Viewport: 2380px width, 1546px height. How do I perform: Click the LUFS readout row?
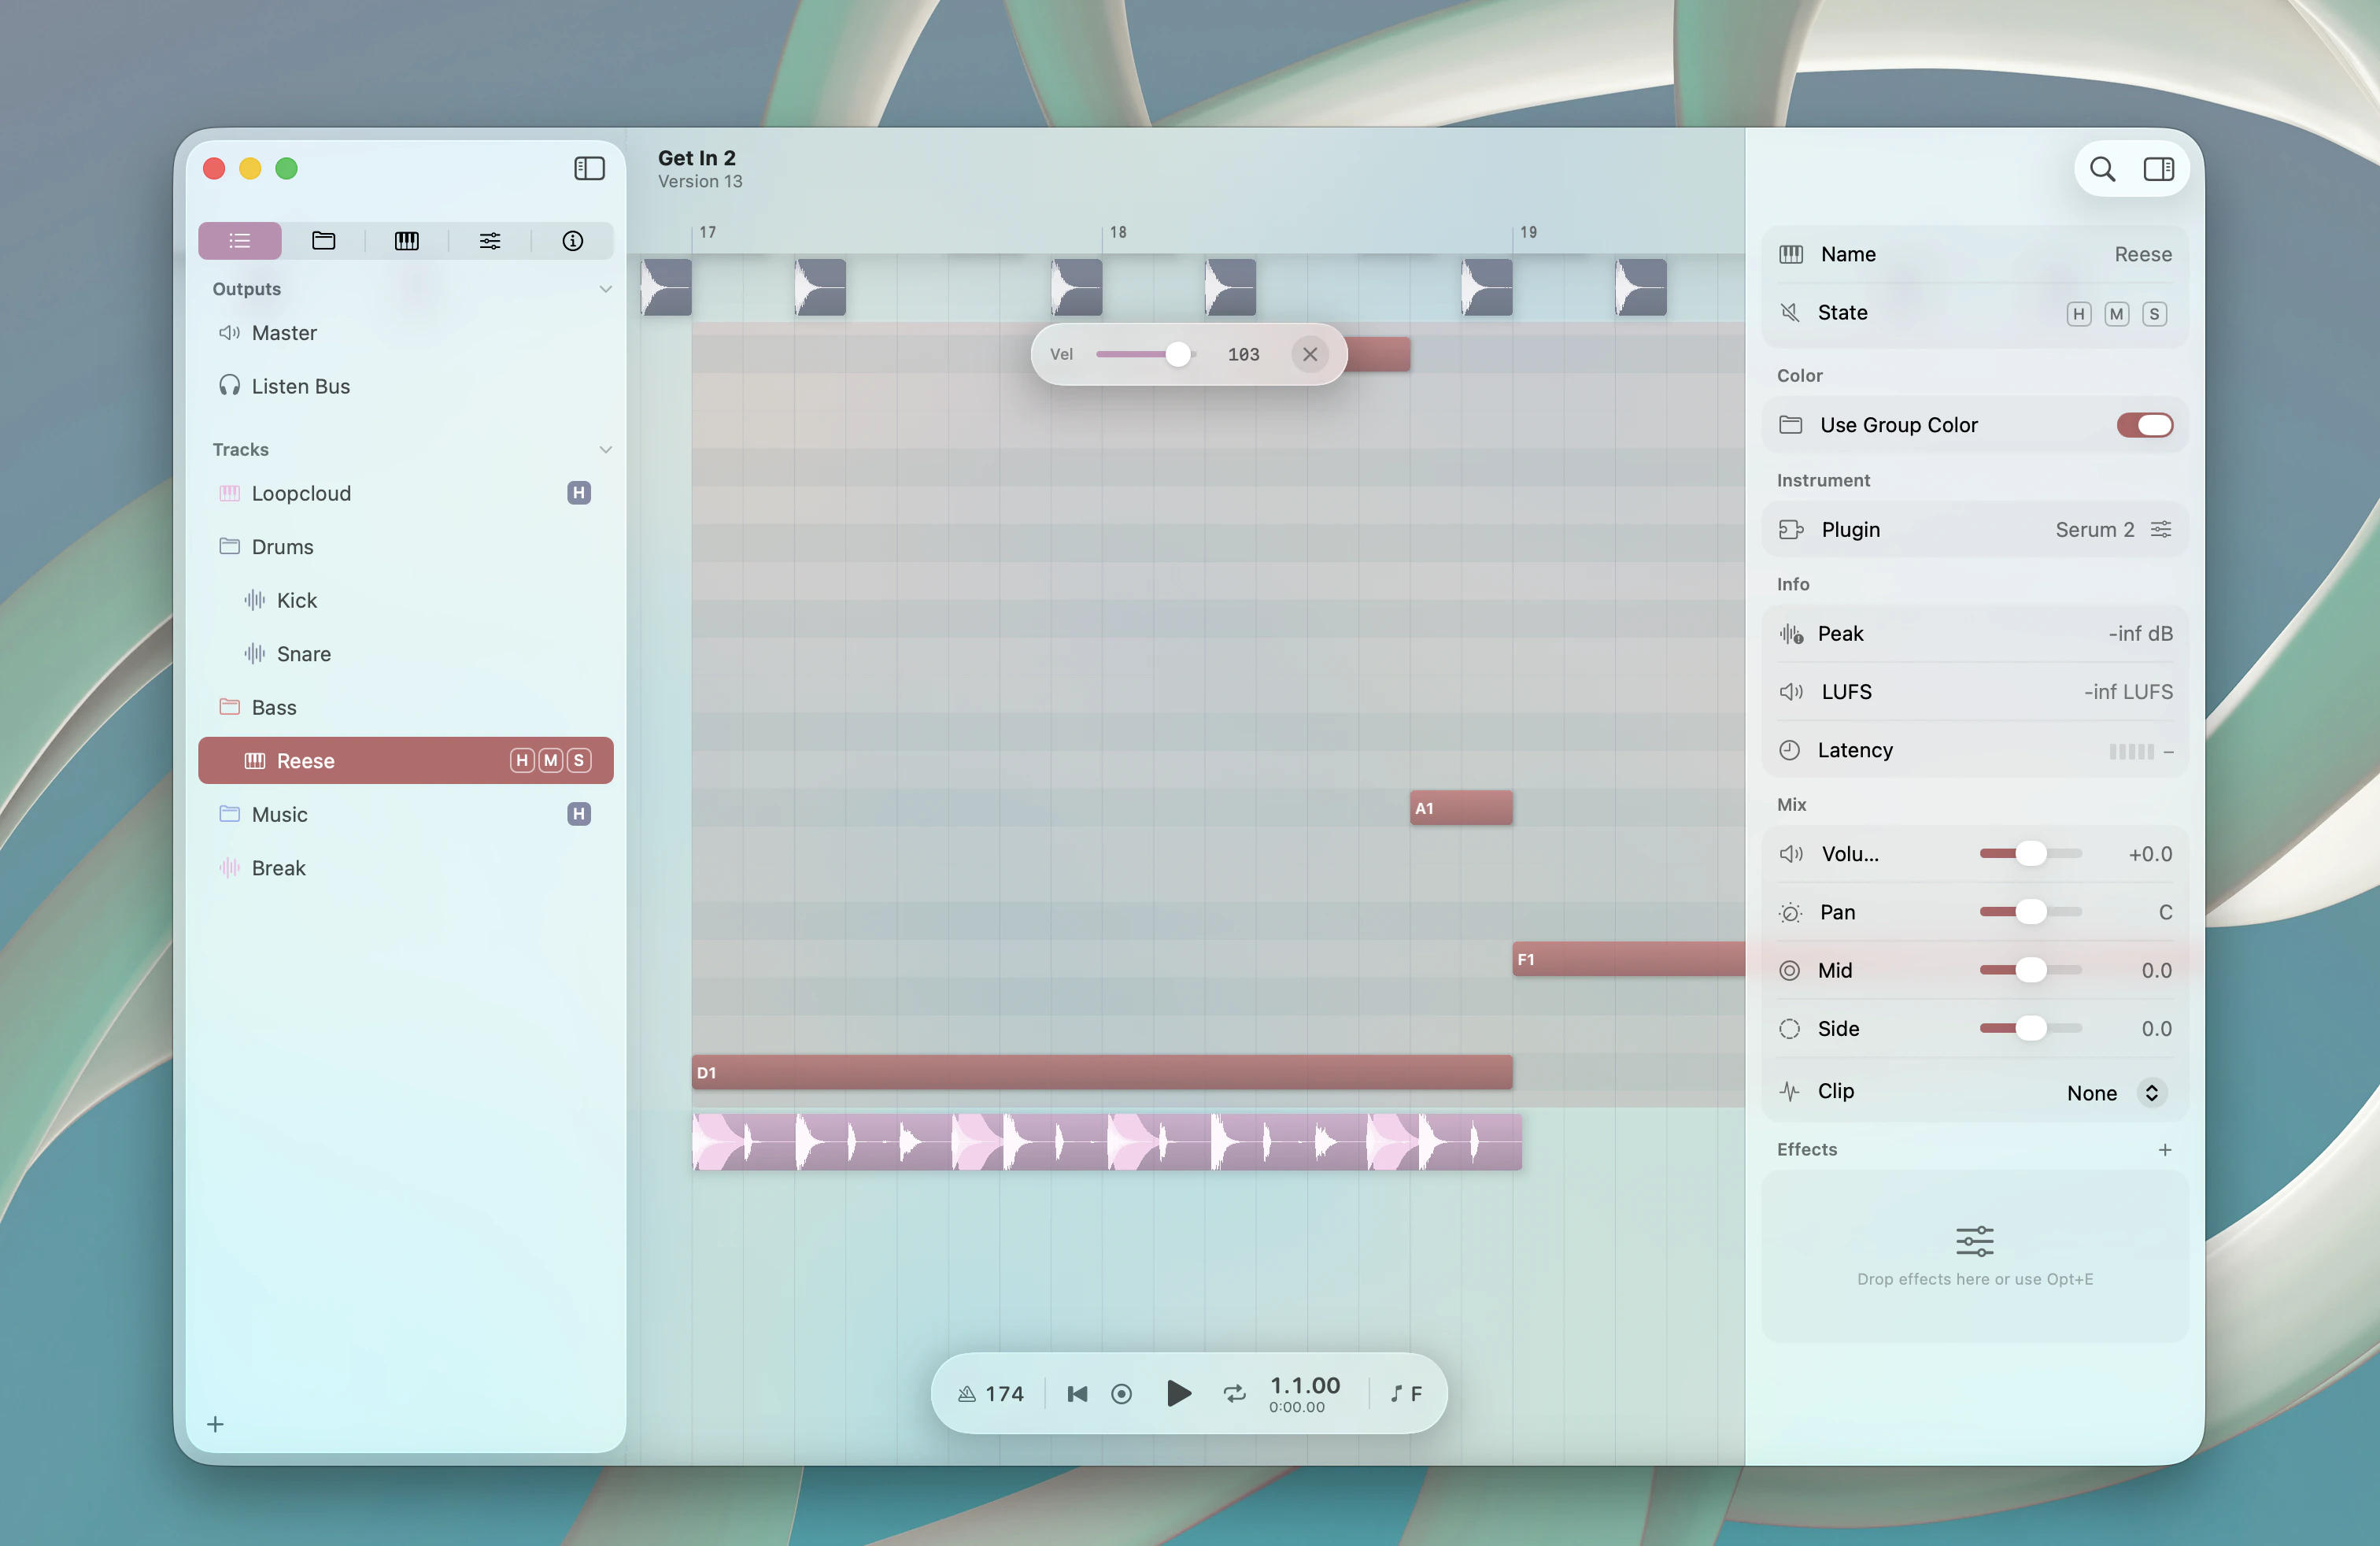1975,692
